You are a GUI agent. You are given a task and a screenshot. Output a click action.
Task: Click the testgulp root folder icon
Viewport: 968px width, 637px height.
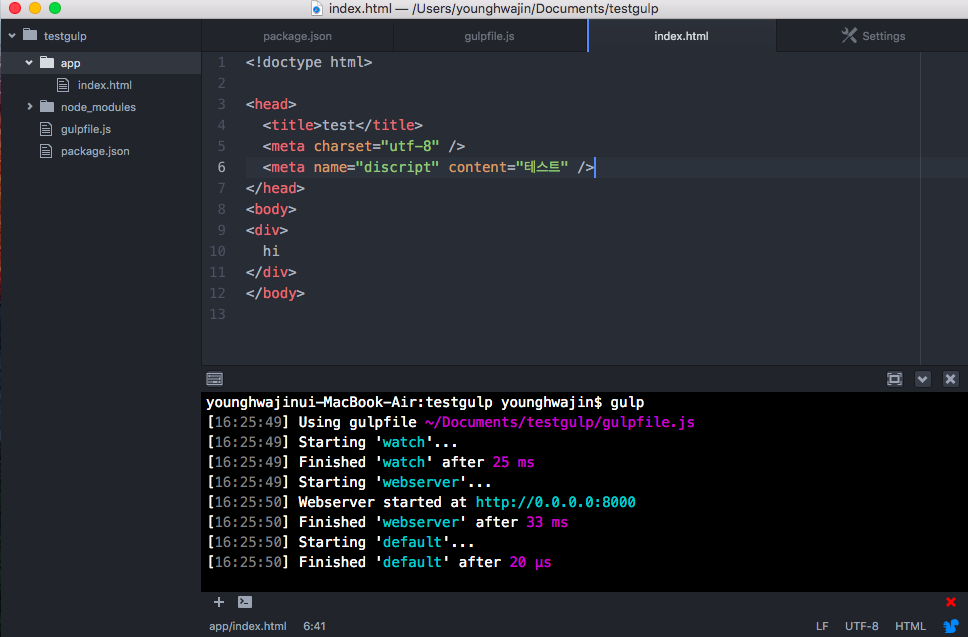[x=30, y=35]
